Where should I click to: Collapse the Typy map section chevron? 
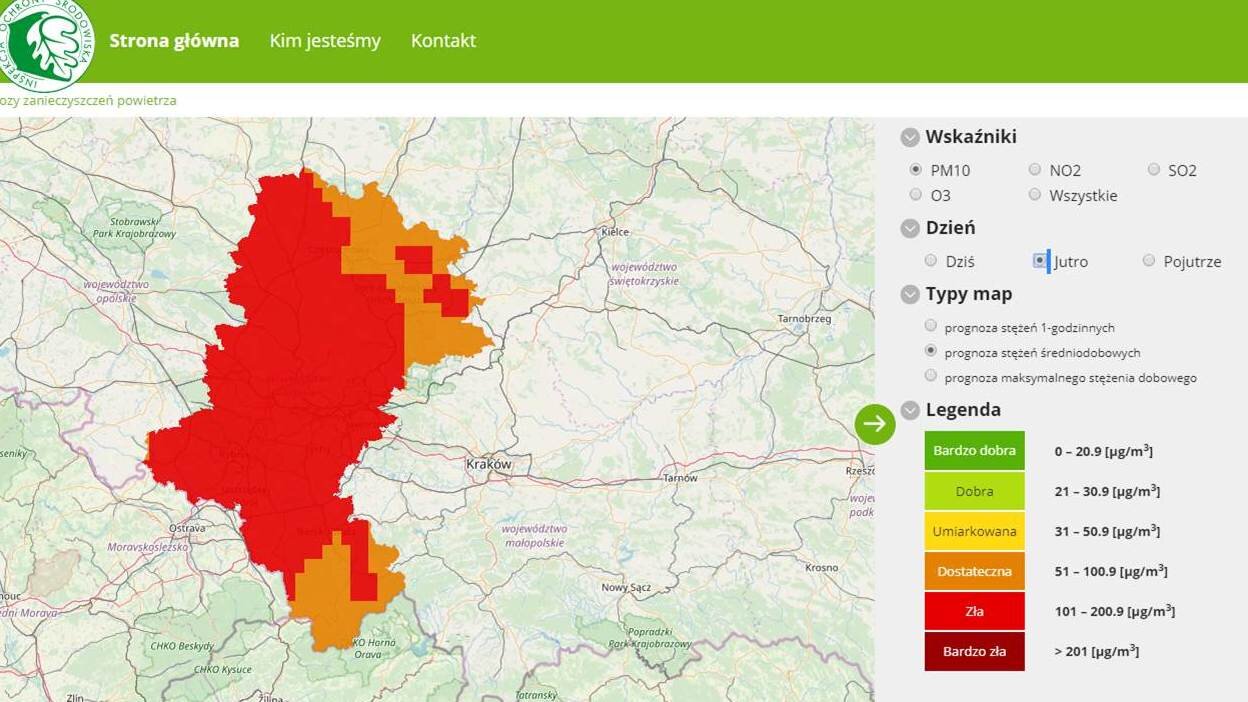coord(910,295)
